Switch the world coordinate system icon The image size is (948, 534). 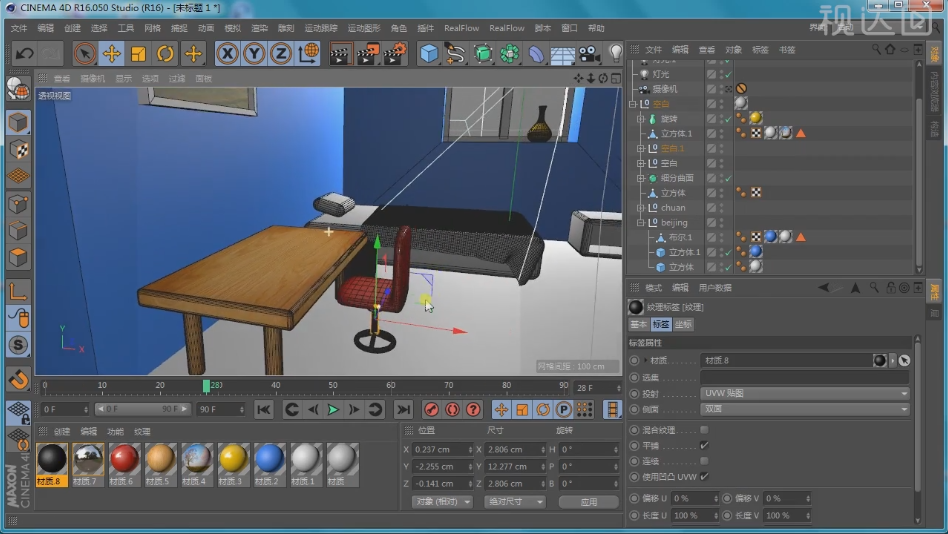(308, 54)
